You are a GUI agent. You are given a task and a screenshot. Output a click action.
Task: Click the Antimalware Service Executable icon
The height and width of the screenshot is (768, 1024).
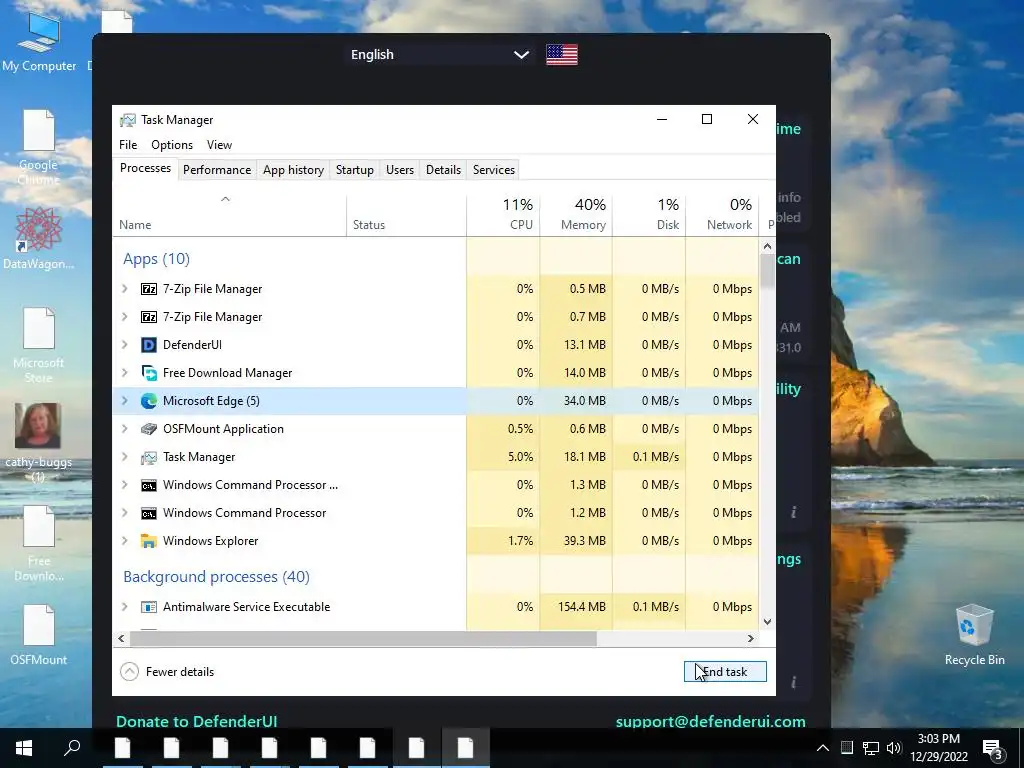[x=149, y=607]
